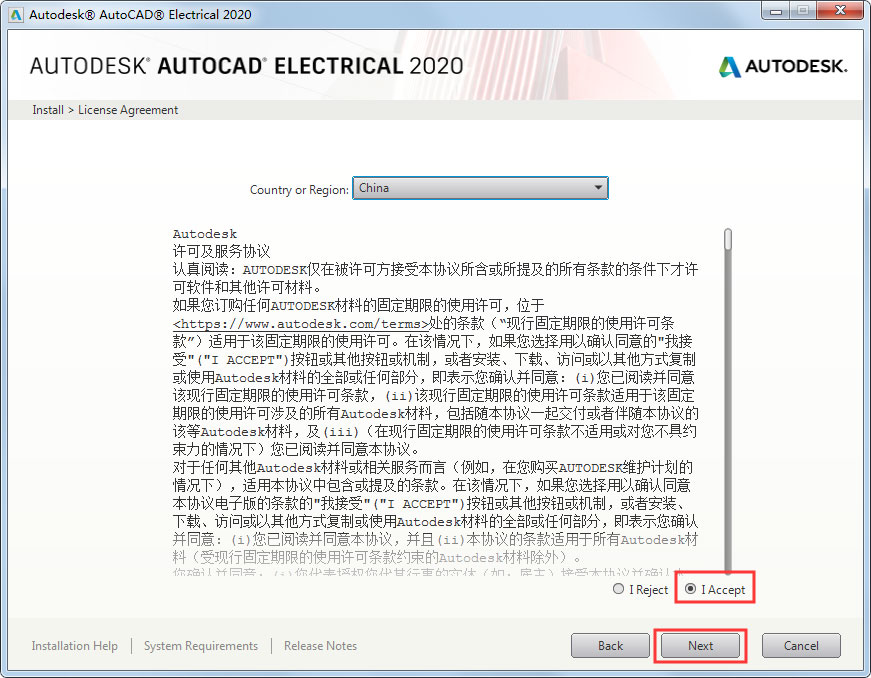
Task: Click the Install breadcrumb link
Action: tap(47, 109)
